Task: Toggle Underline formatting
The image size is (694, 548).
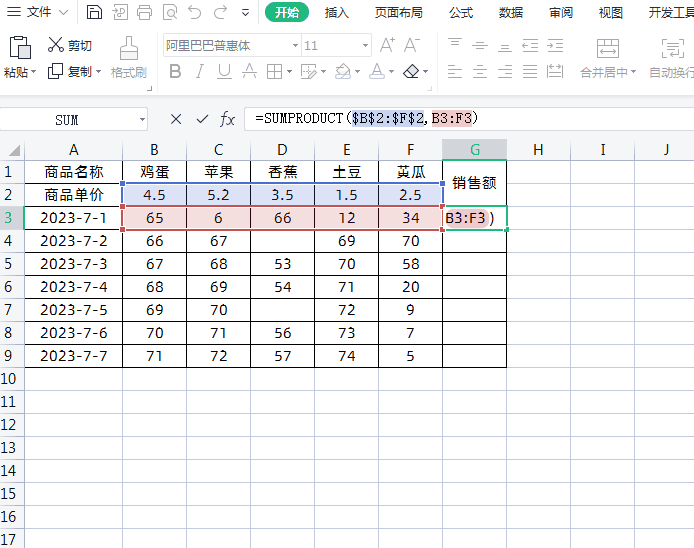Action: [224, 71]
